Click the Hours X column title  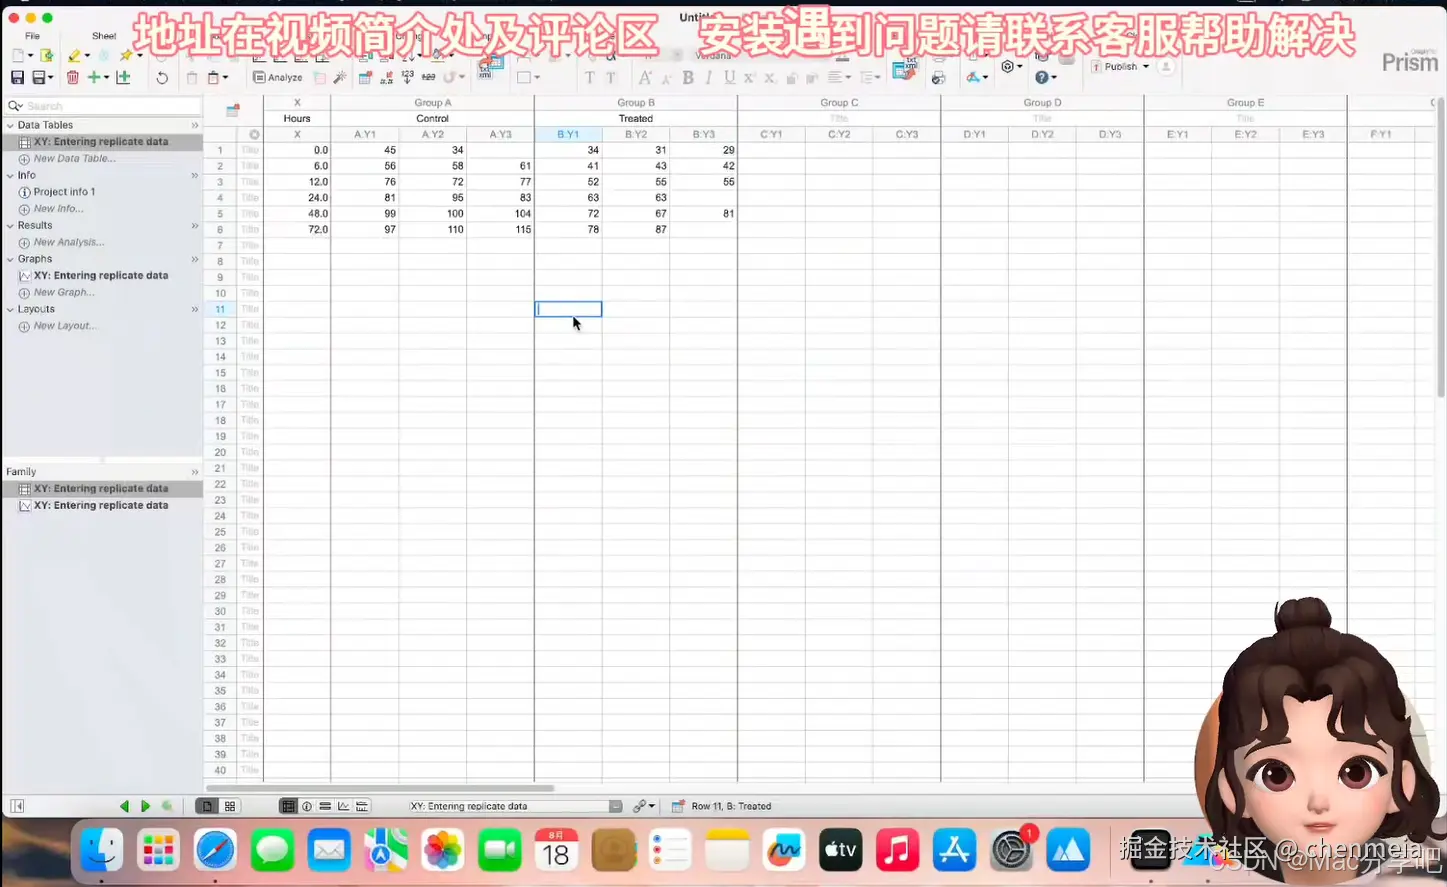(297, 118)
